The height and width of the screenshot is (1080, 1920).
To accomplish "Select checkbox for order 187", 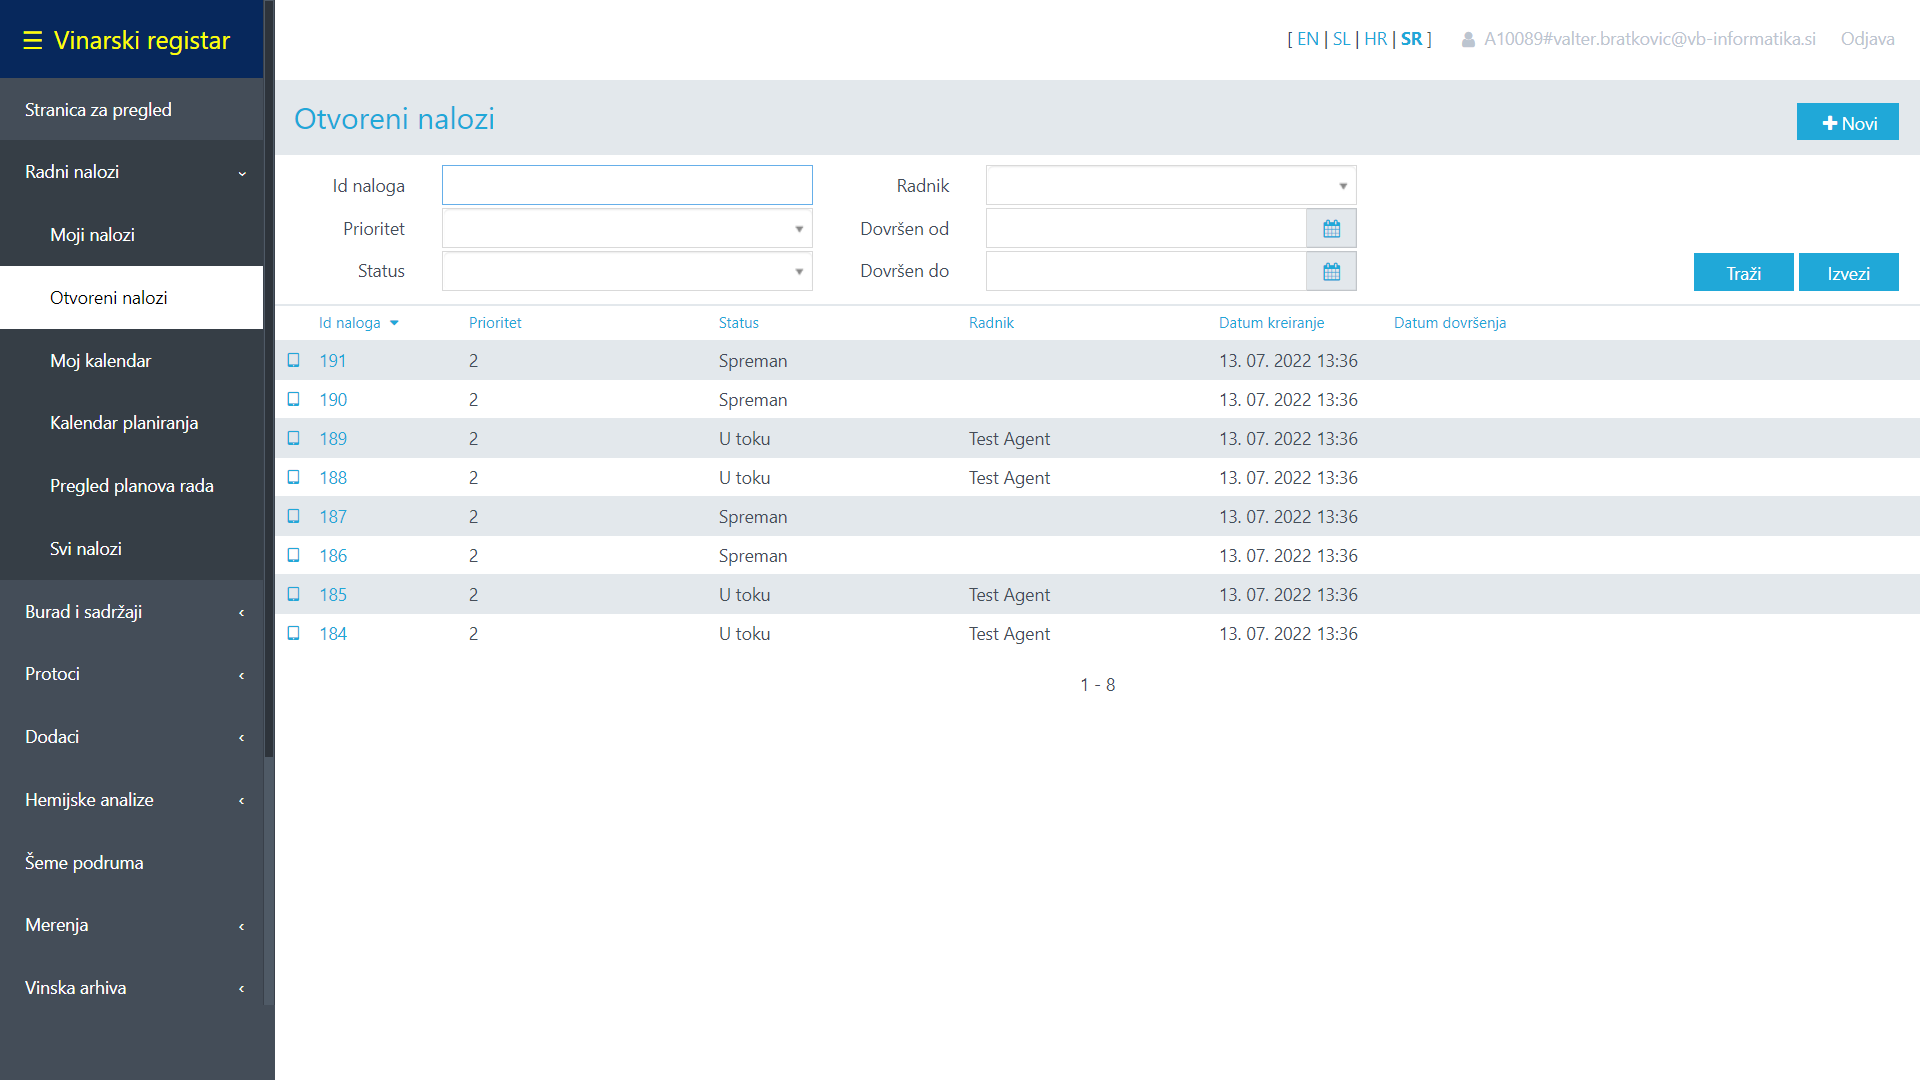I will (294, 516).
